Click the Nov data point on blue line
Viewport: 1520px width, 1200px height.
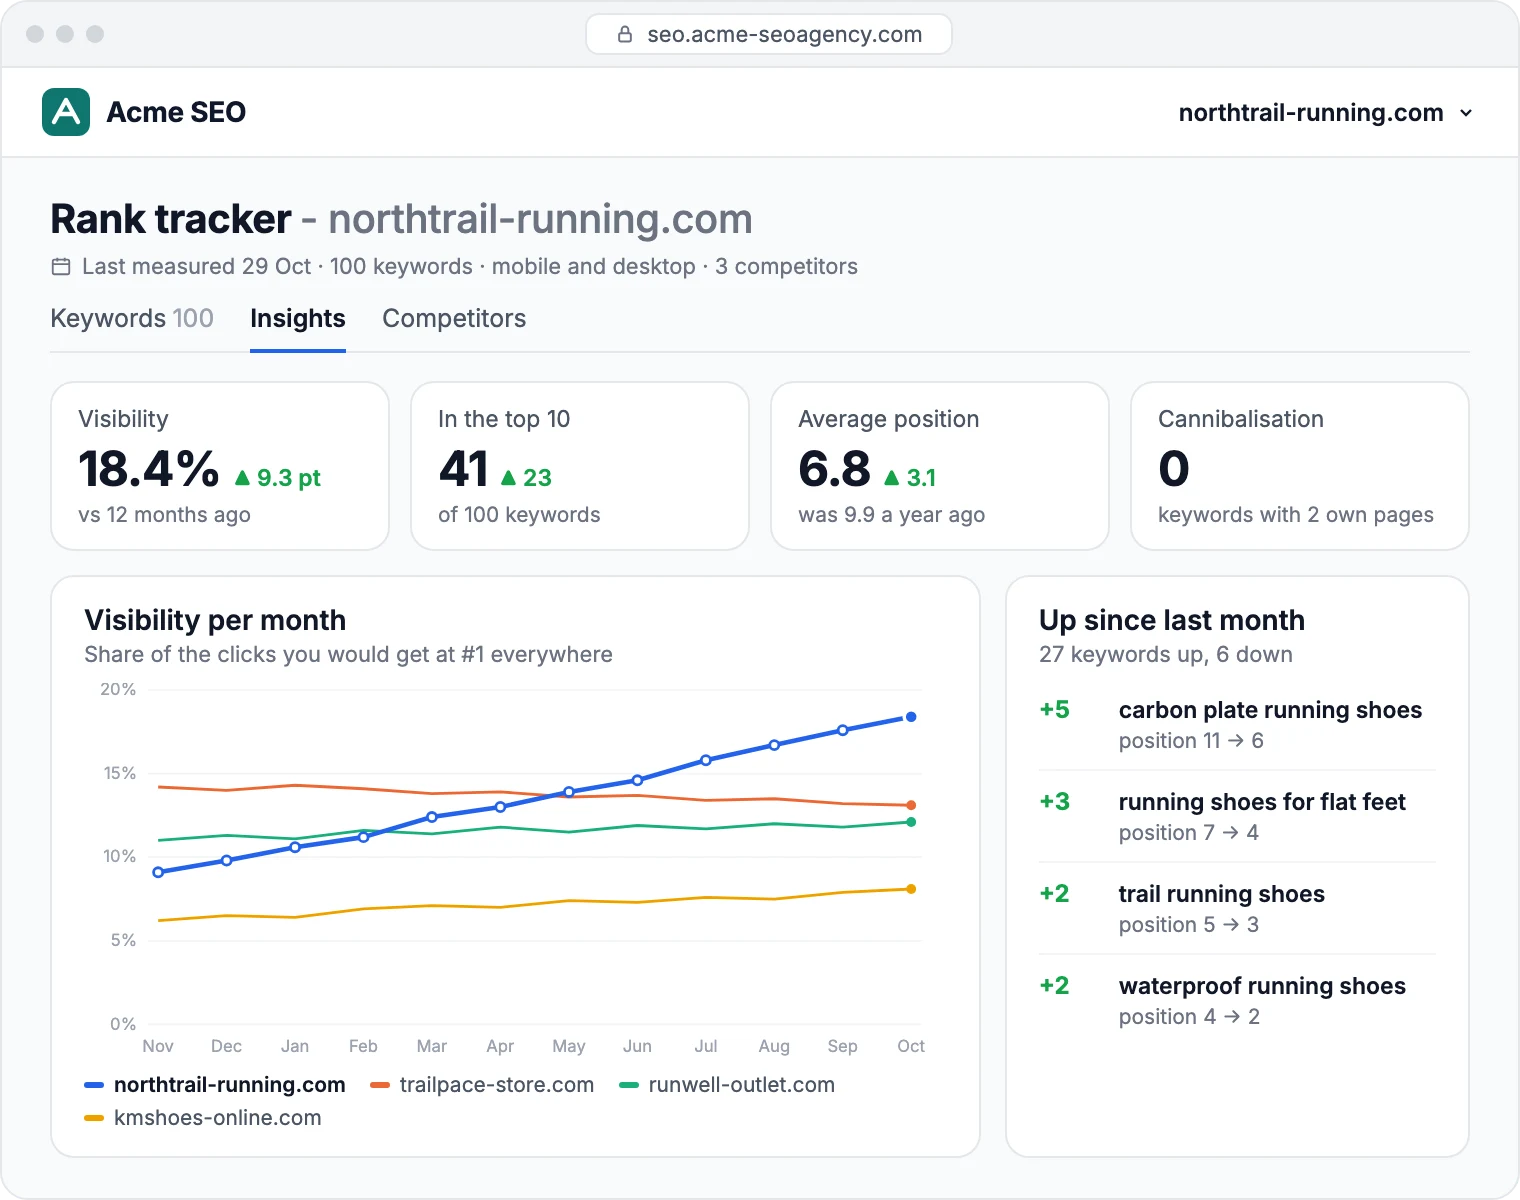[x=158, y=873]
